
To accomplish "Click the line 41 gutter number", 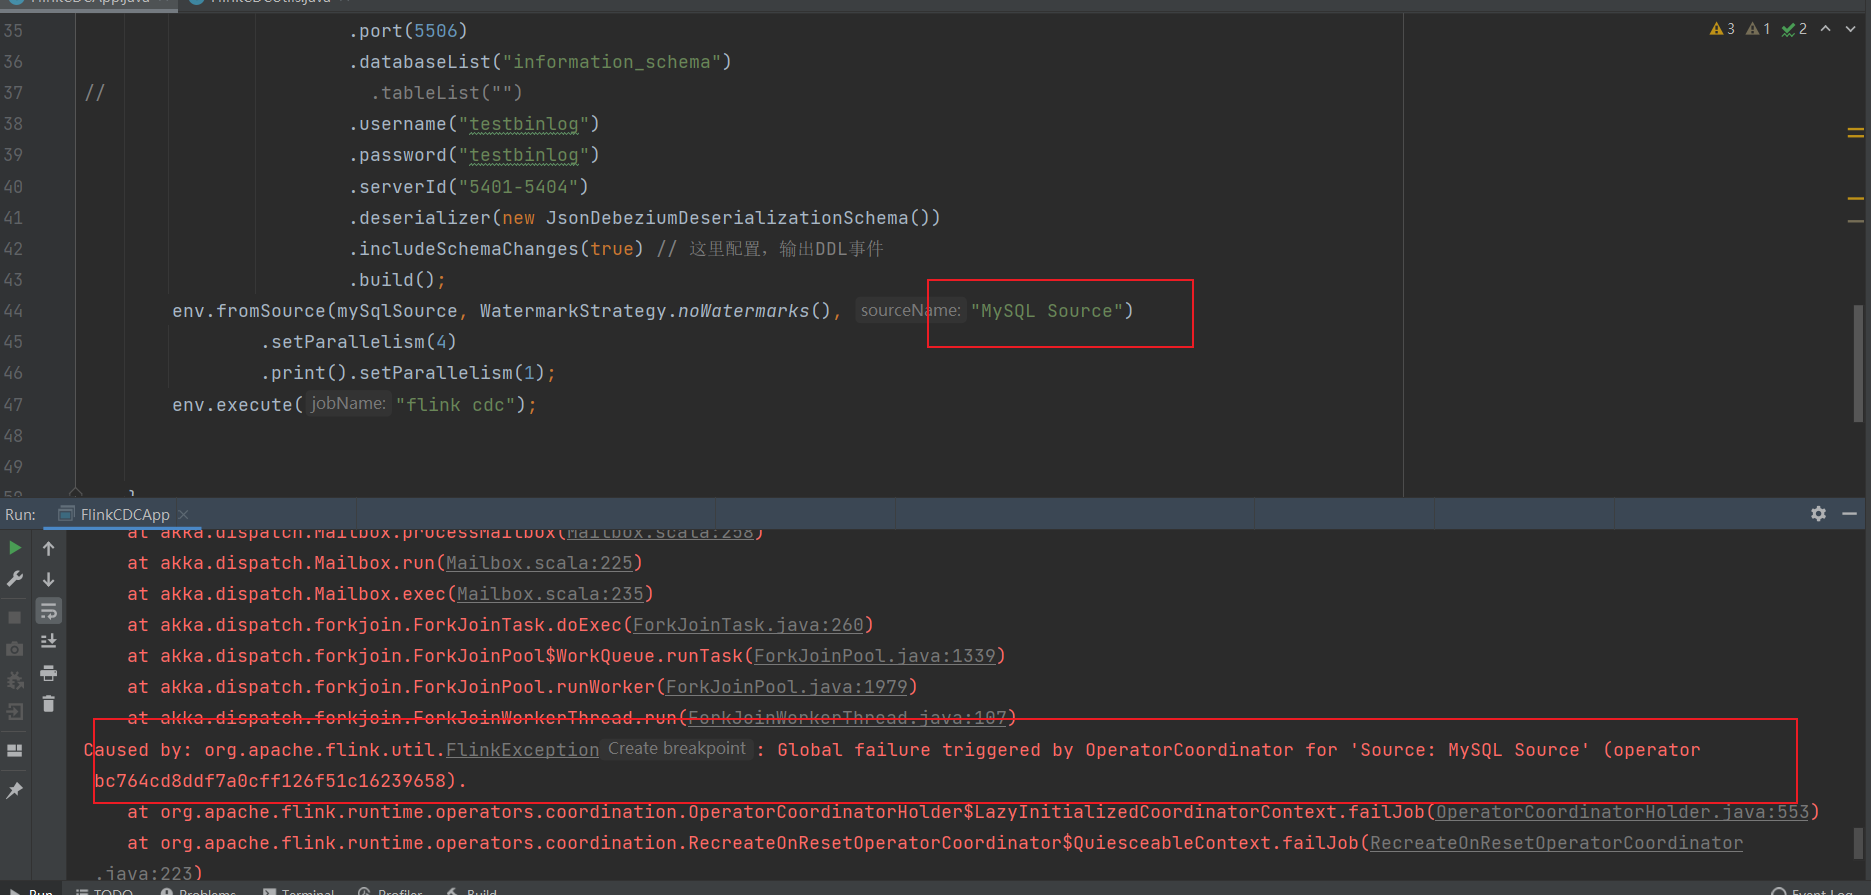I will pyautogui.click(x=13, y=218).
